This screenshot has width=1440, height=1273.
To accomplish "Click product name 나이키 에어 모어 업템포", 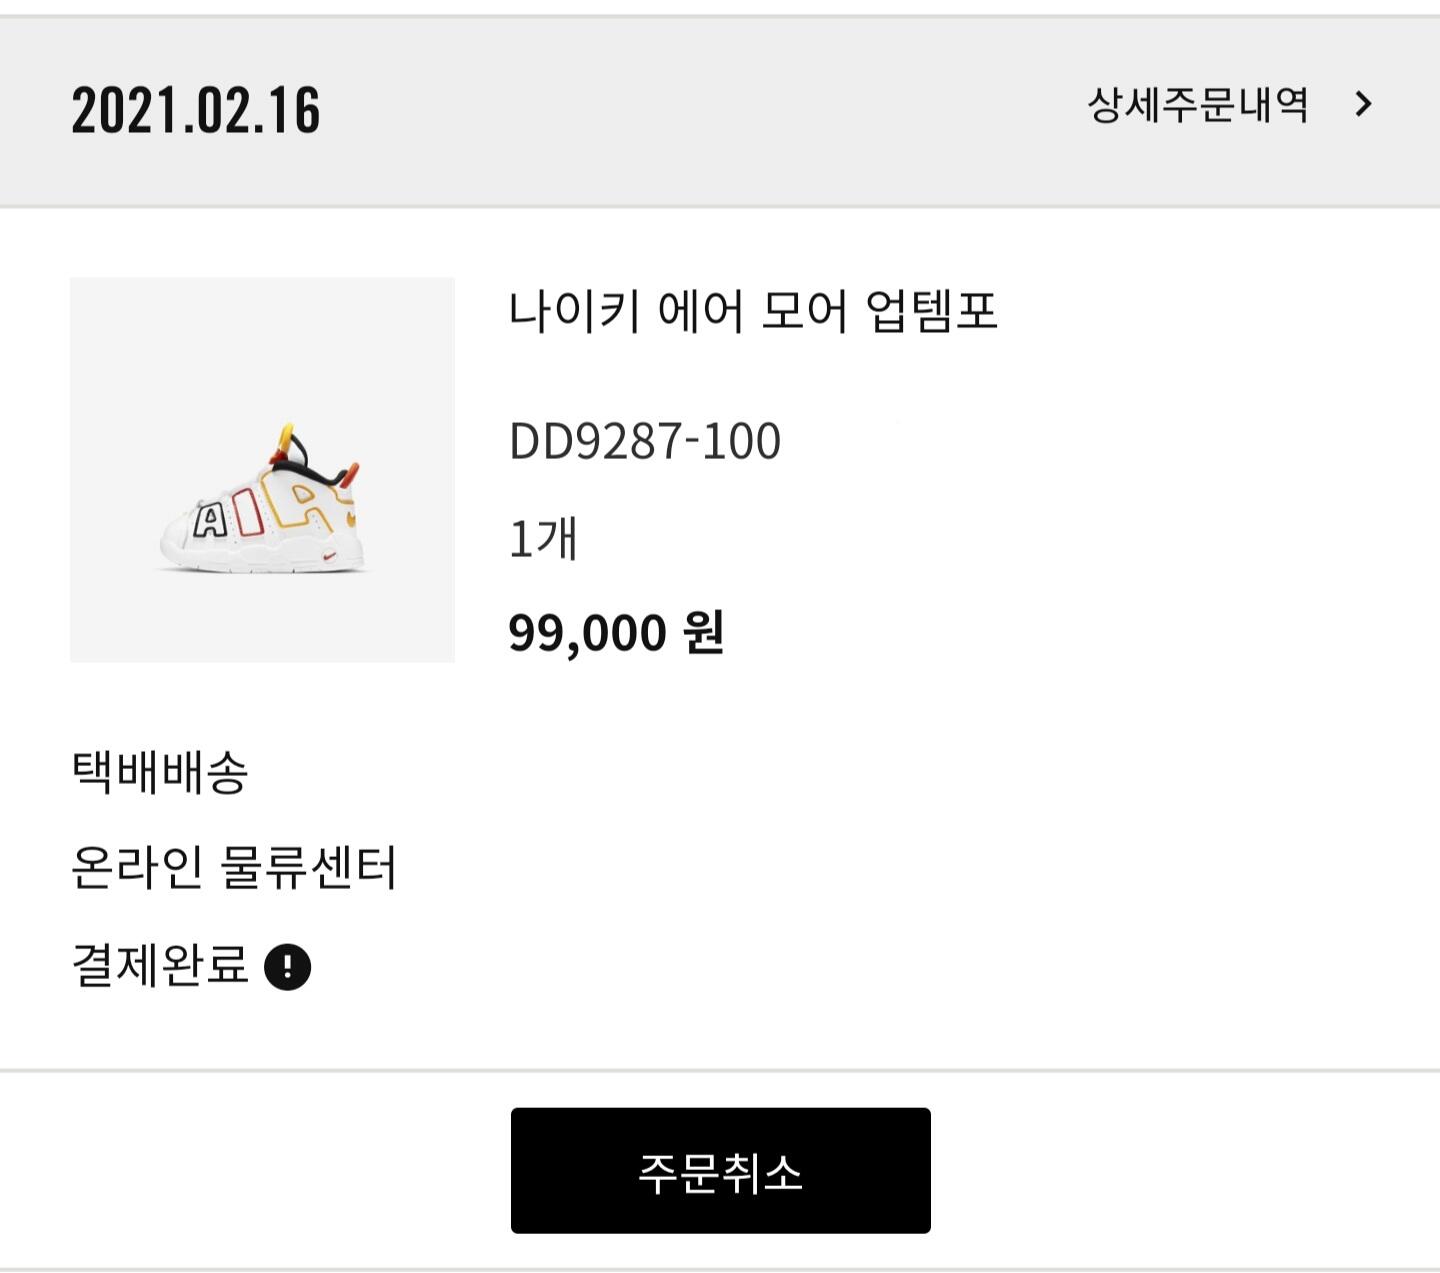I will tap(753, 311).
